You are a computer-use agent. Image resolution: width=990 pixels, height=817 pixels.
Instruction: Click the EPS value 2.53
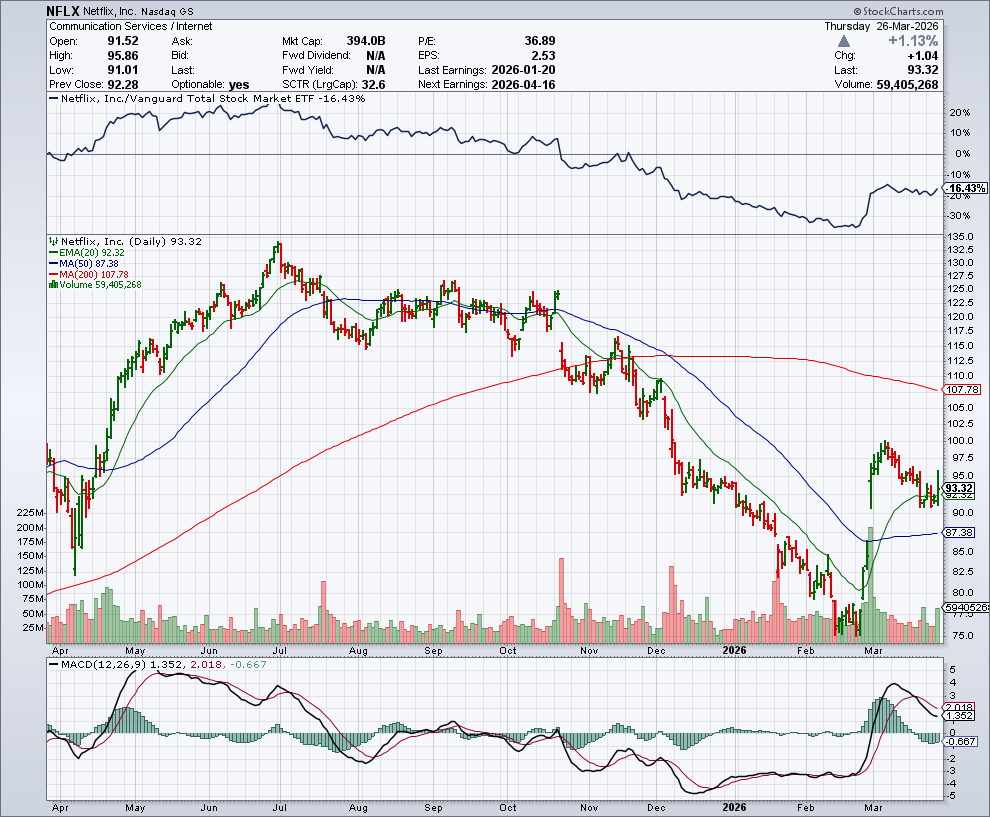click(543, 56)
